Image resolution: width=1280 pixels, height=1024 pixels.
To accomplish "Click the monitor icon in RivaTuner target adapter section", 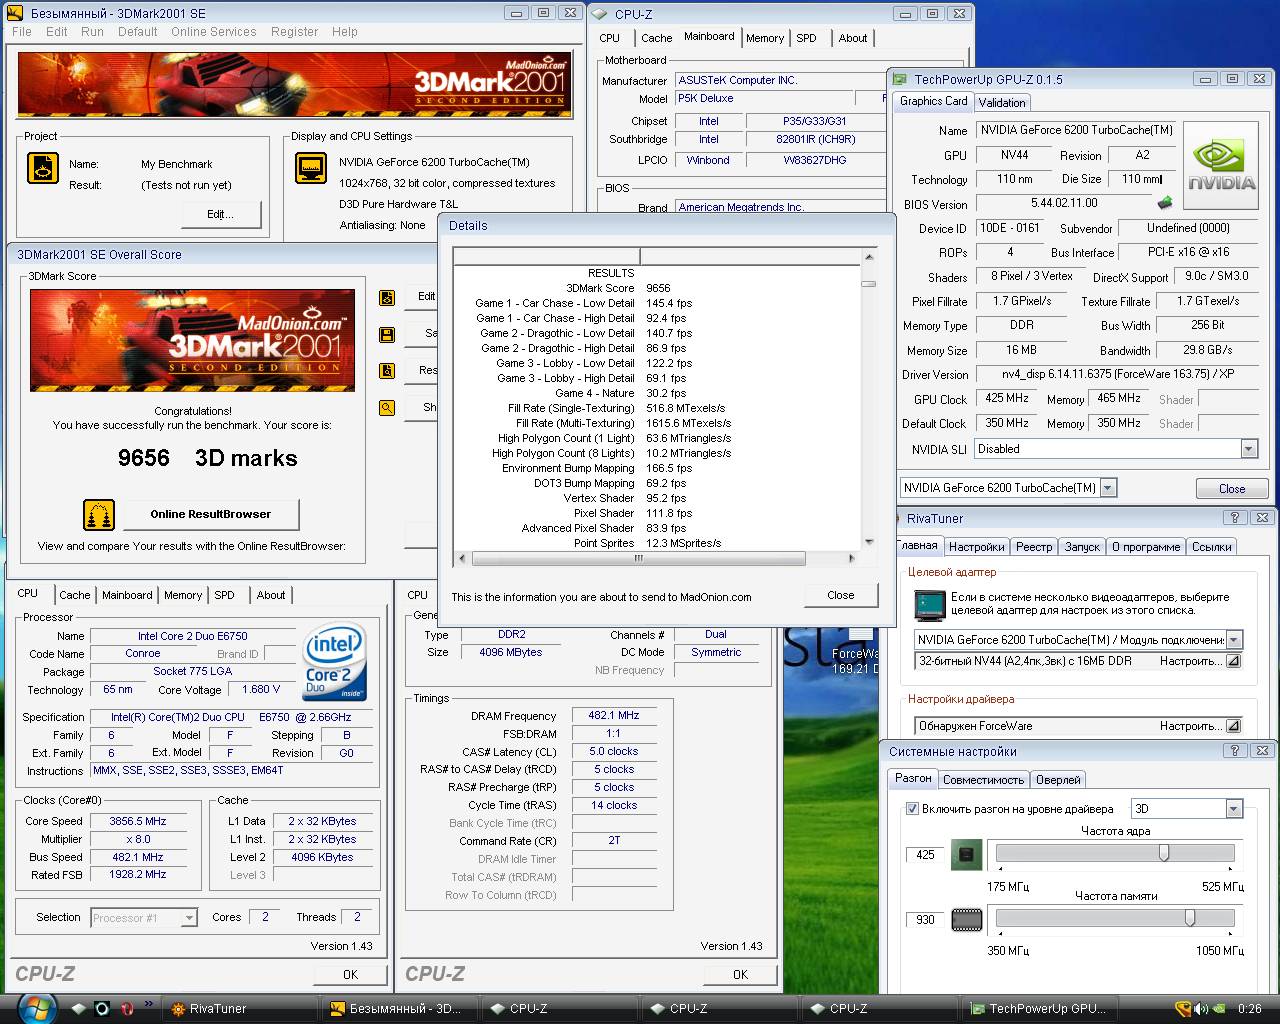I will [x=930, y=604].
